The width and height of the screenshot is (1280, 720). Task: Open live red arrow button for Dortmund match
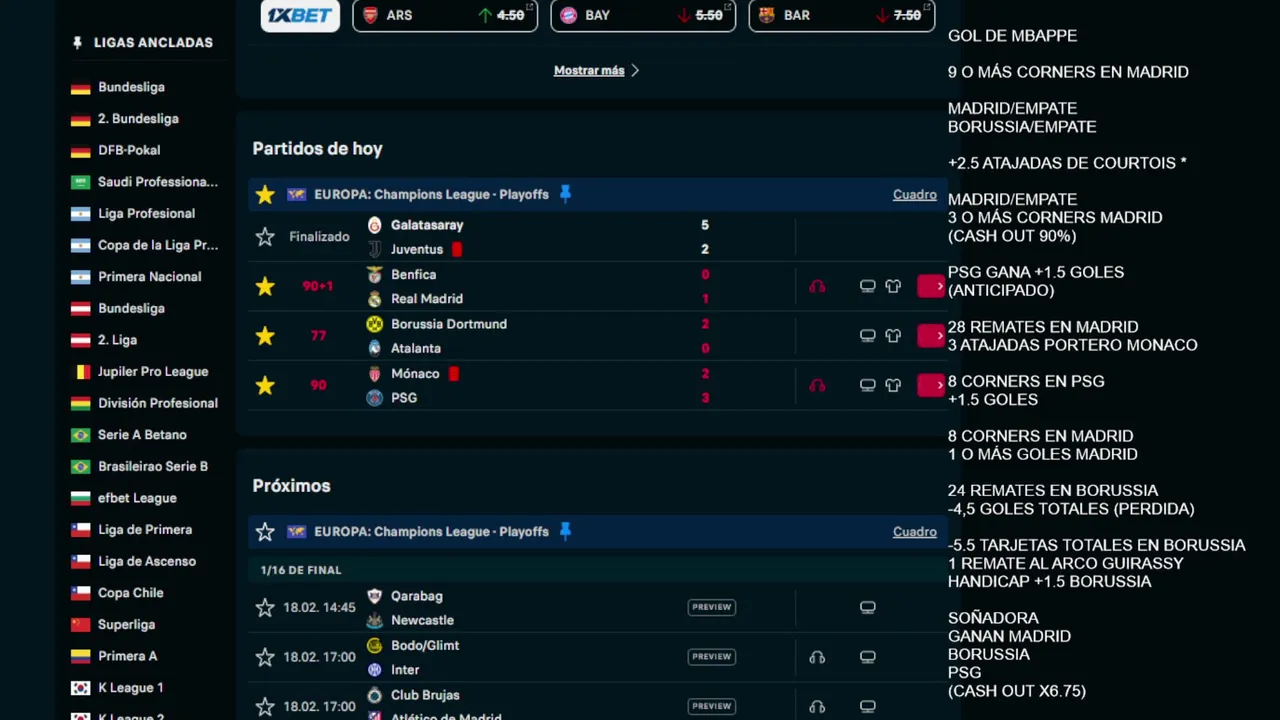[930, 336]
